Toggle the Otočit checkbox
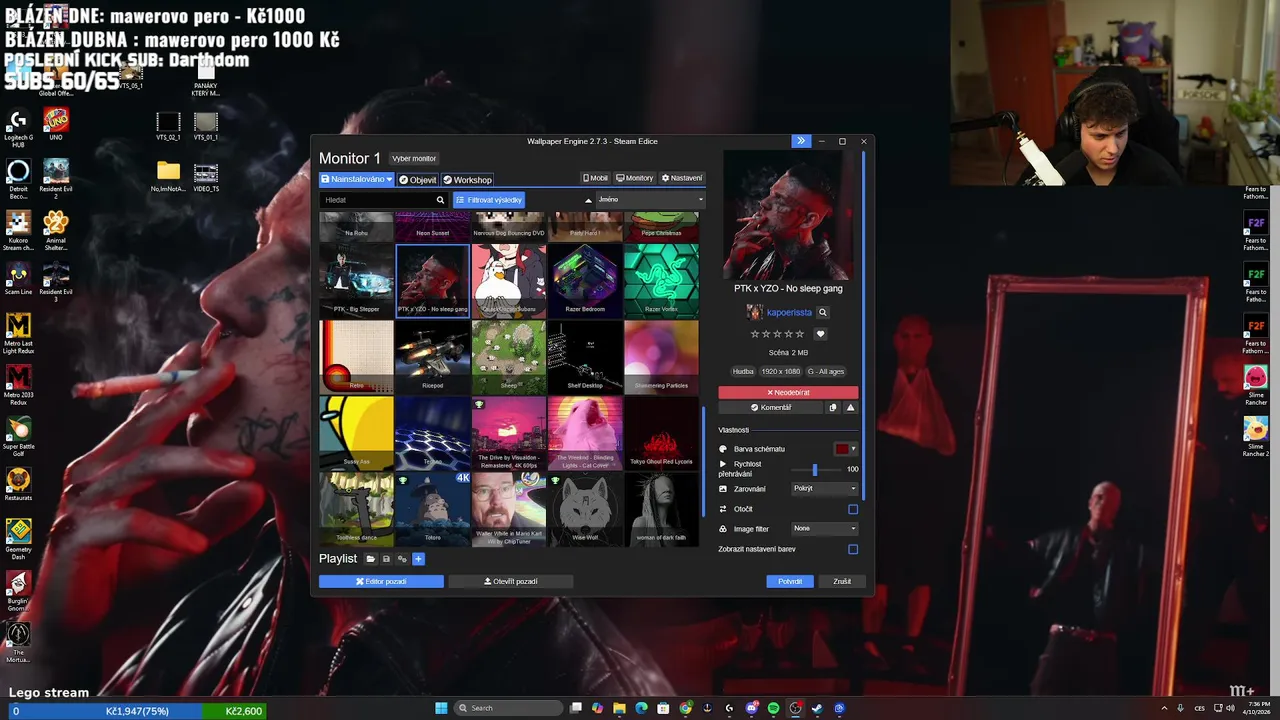The height and width of the screenshot is (720, 1280). click(853, 509)
